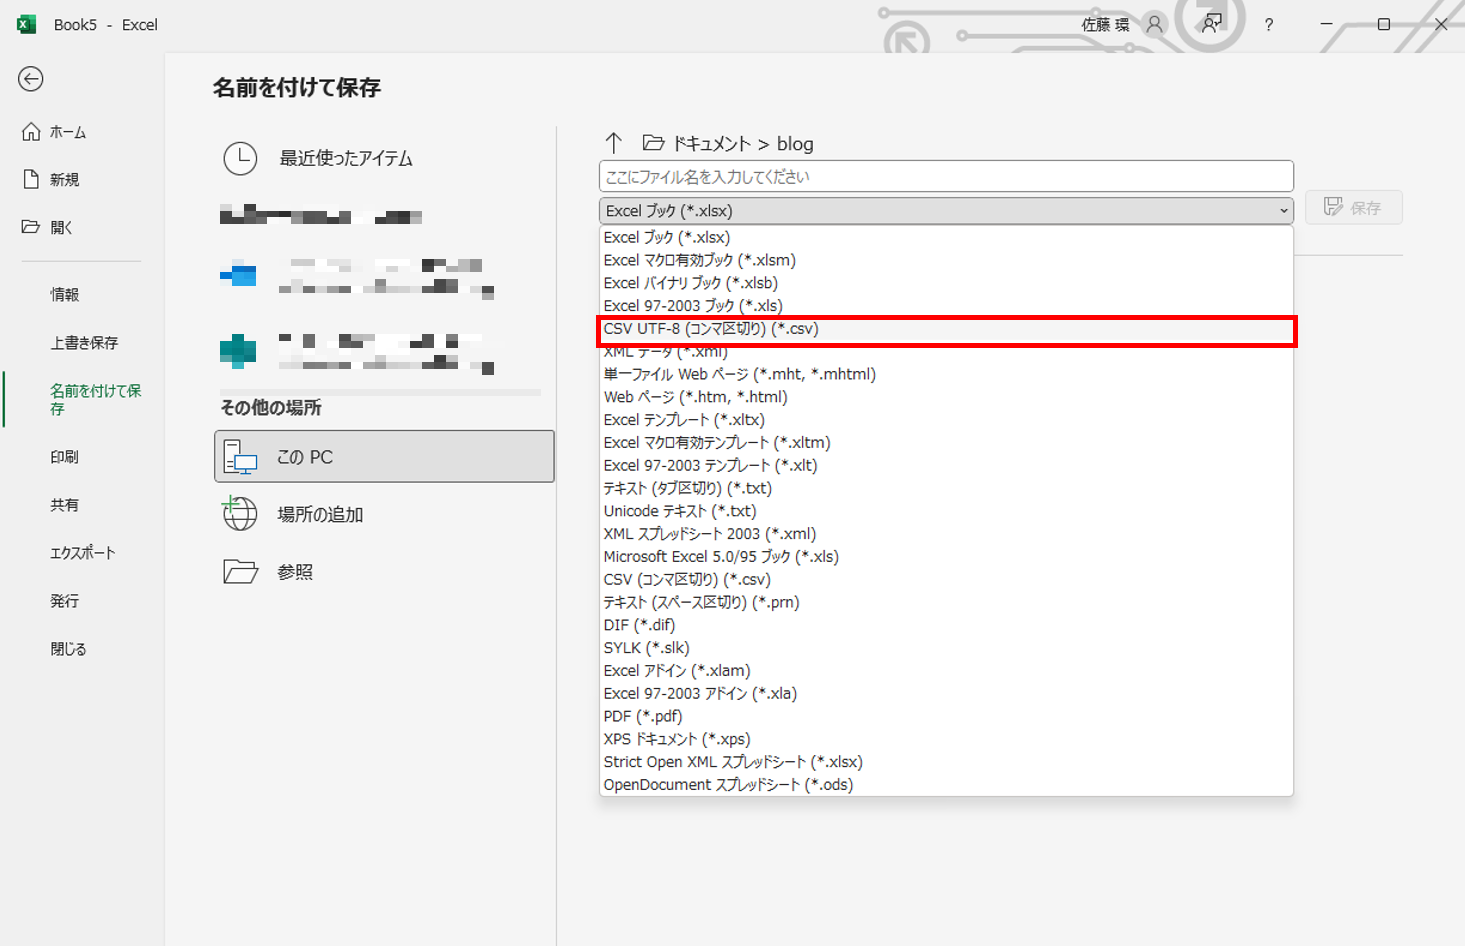Screen dimensions: 1465x946
Task: Click the clock icon beside 最近使ったアイテム
Action: tap(240, 159)
